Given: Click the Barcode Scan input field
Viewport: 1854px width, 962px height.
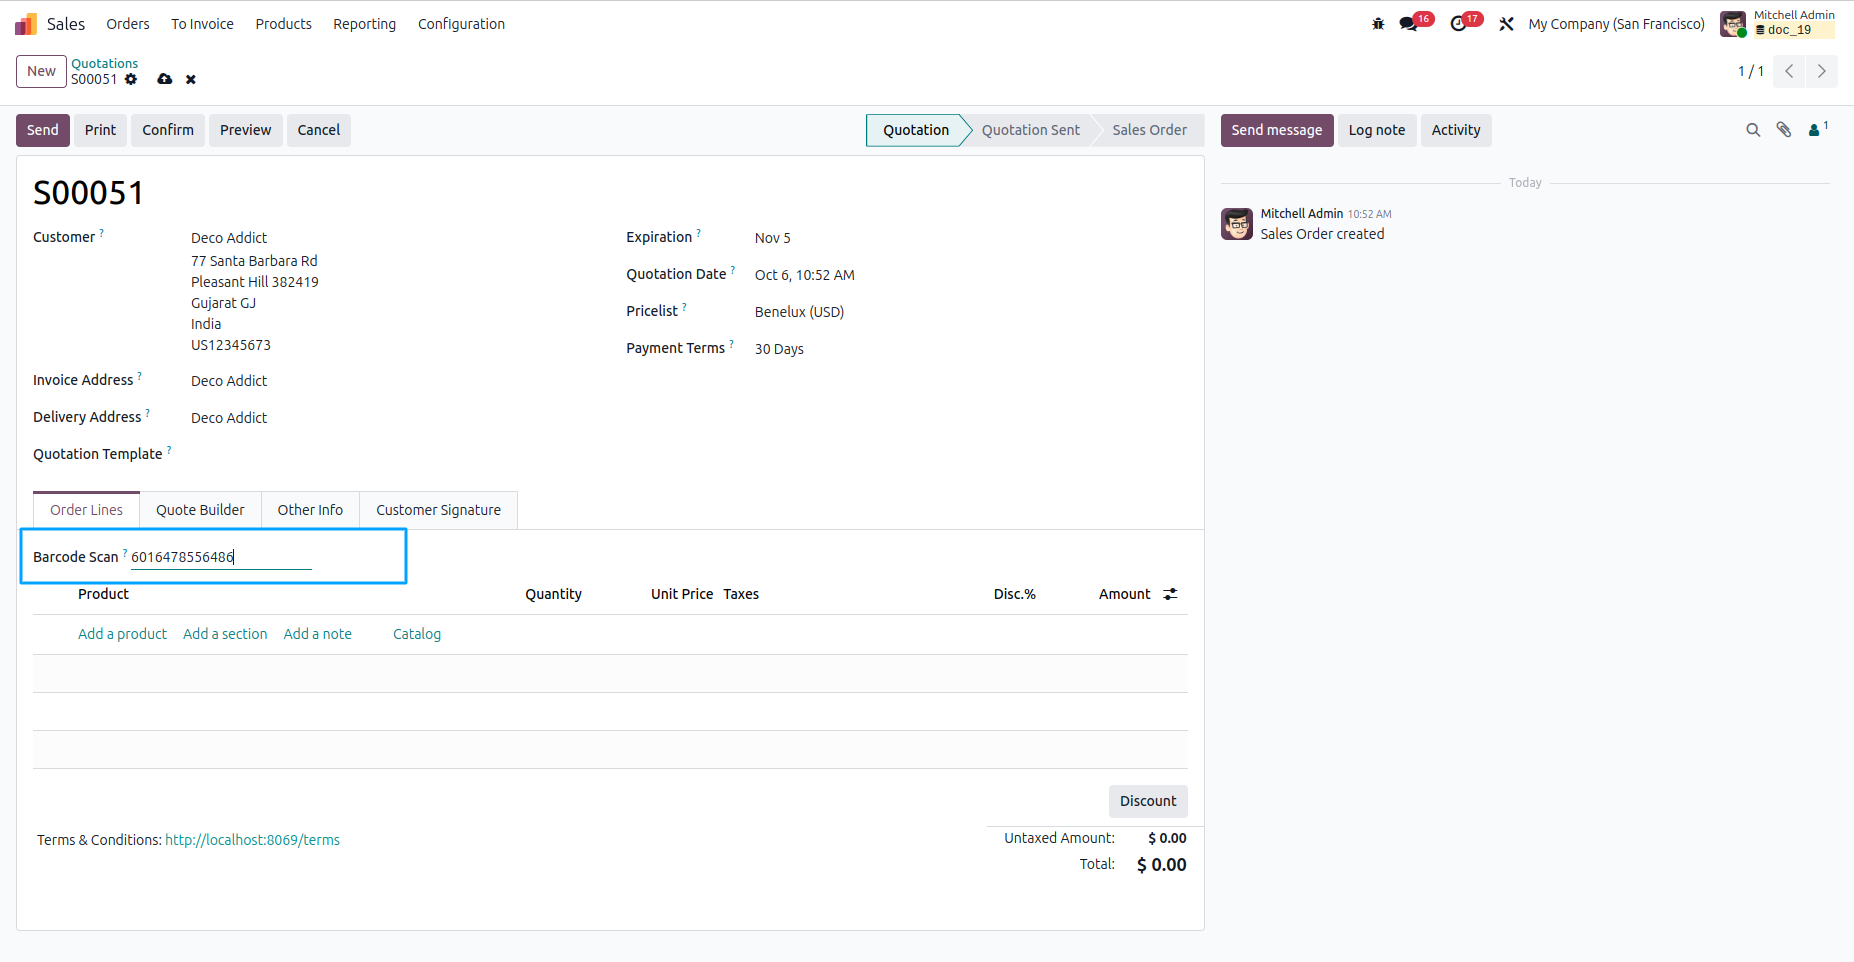Looking at the screenshot, I should pyautogui.click(x=221, y=557).
